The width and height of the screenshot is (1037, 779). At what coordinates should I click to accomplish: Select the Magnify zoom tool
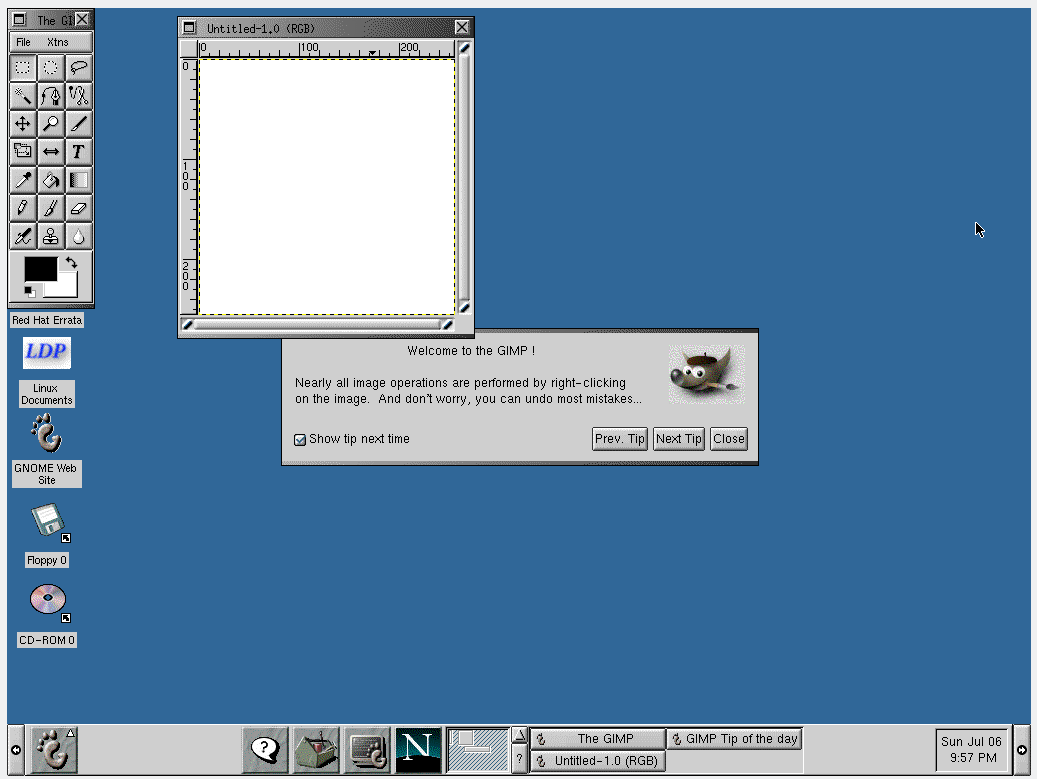pos(50,124)
